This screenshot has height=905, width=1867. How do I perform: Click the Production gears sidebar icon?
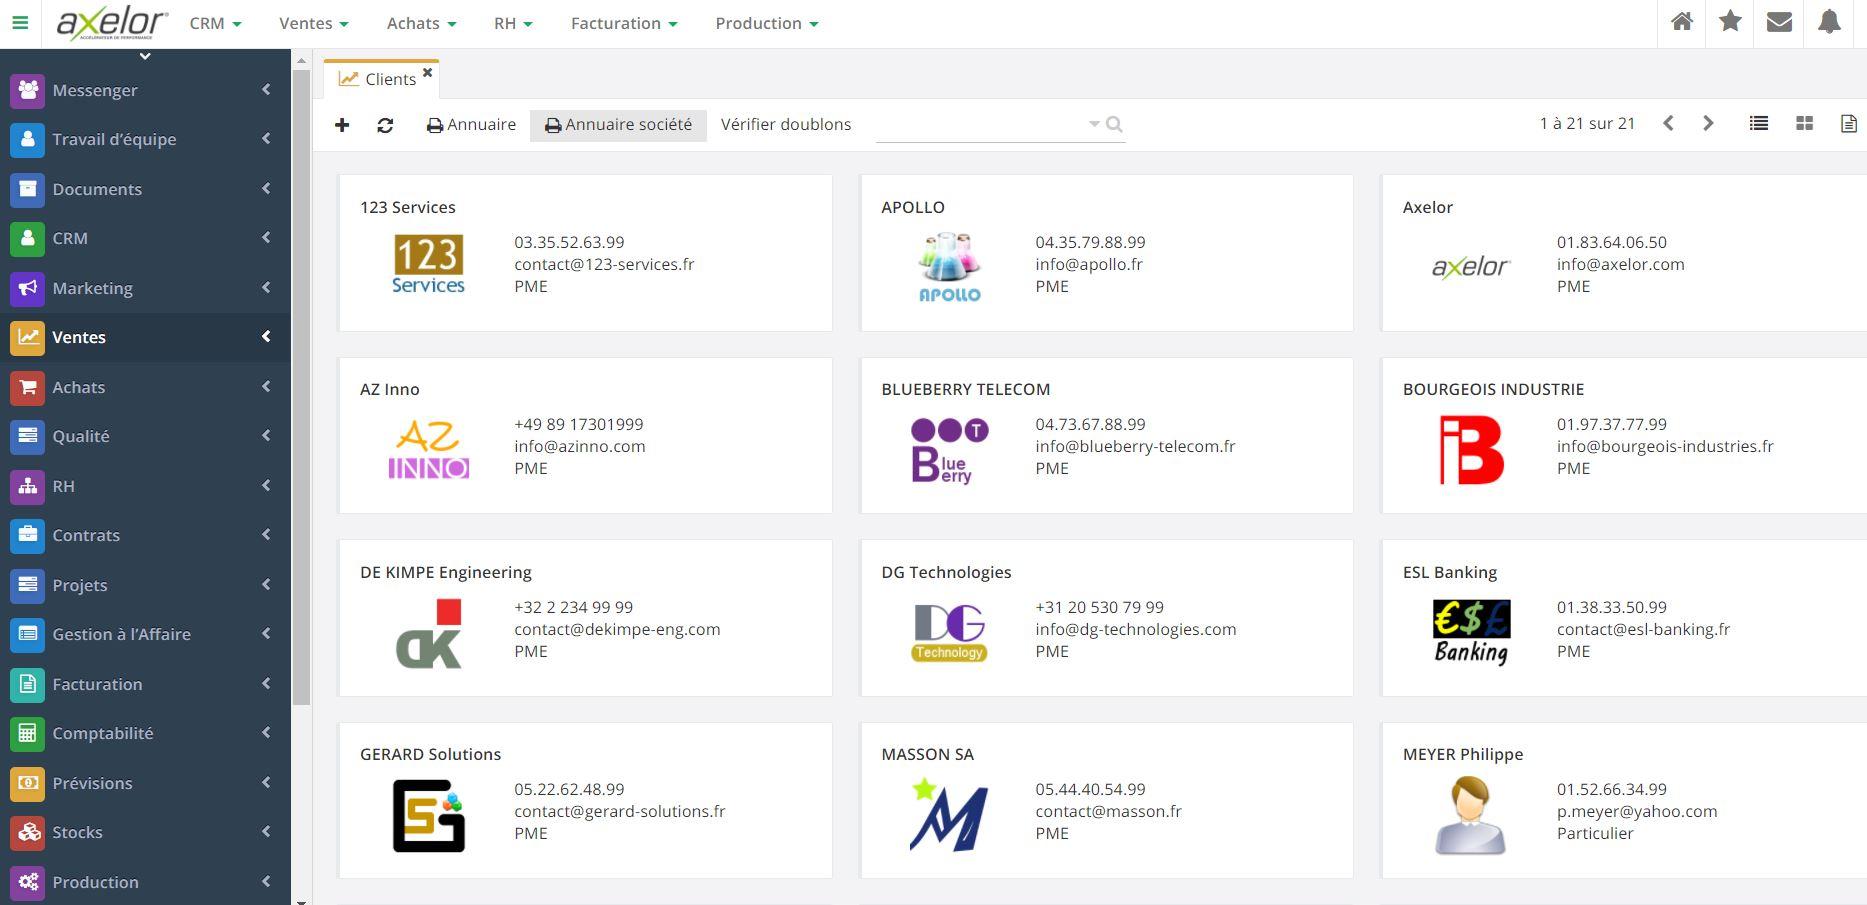click(x=28, y=882)
